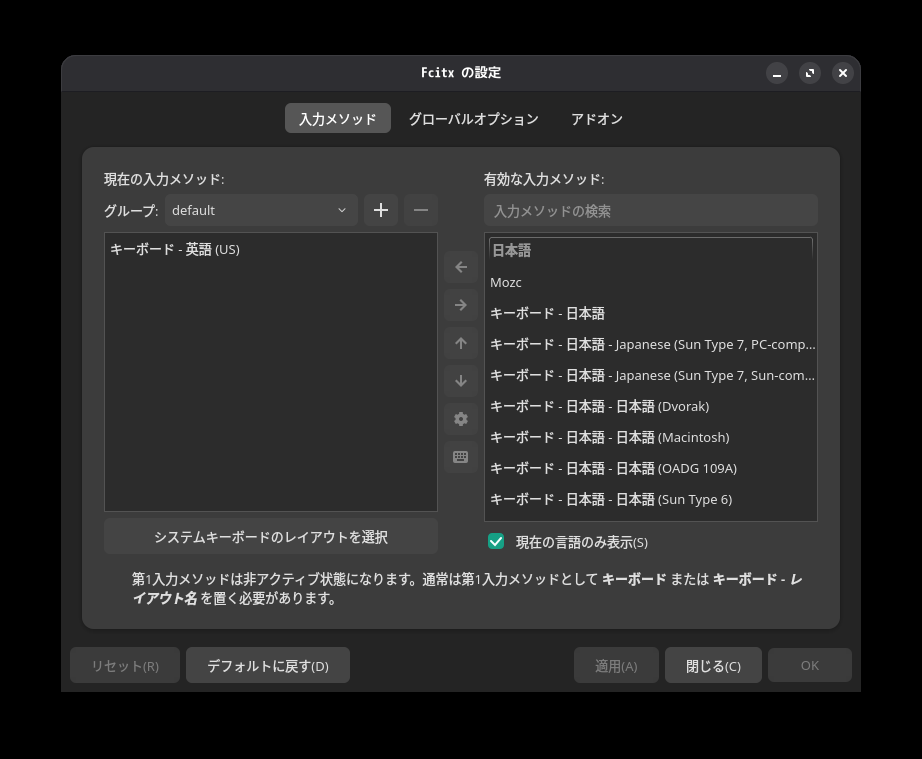Add a new group with the plus button
This screenshot has height=759, width=922.
tap(380, 210)
